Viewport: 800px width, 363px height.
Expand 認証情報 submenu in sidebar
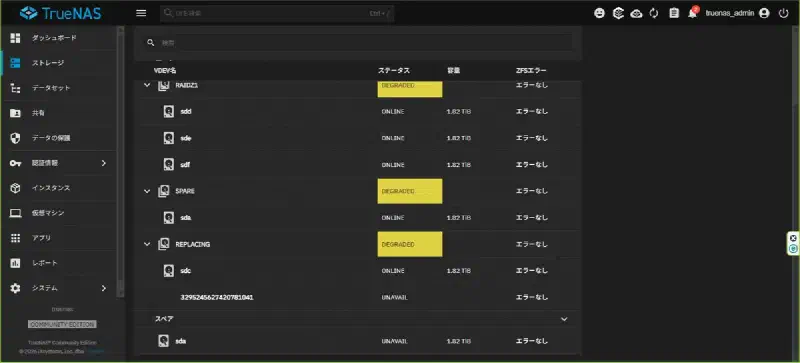point(59,163)
